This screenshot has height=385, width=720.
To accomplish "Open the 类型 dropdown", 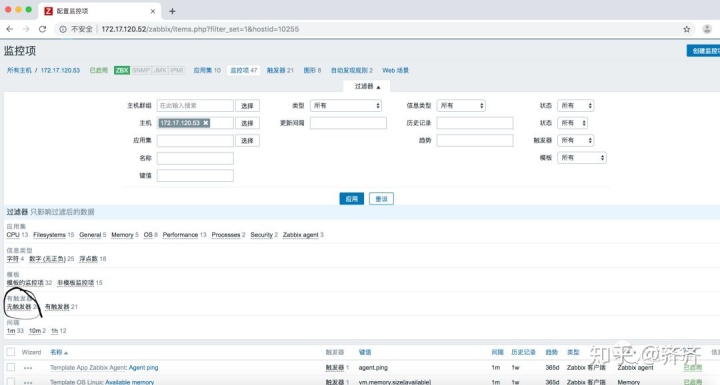I will 346,106.
